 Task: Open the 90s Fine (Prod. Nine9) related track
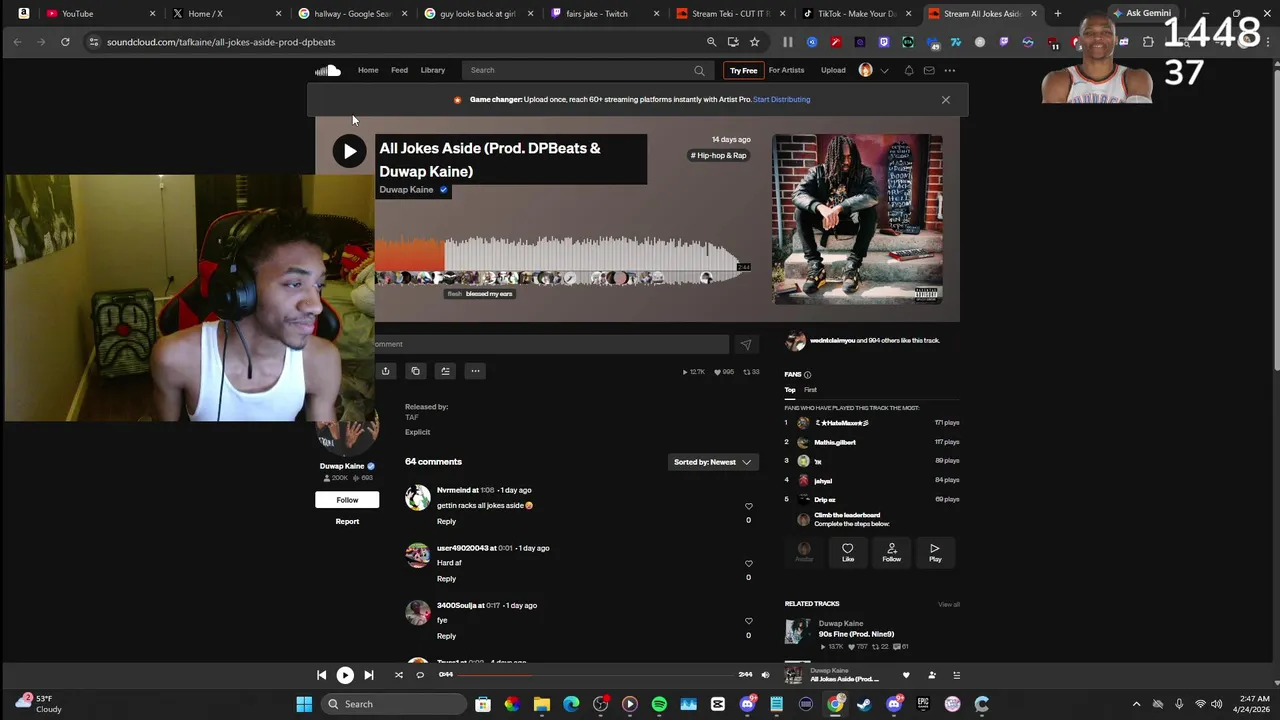tap(856, 634)
